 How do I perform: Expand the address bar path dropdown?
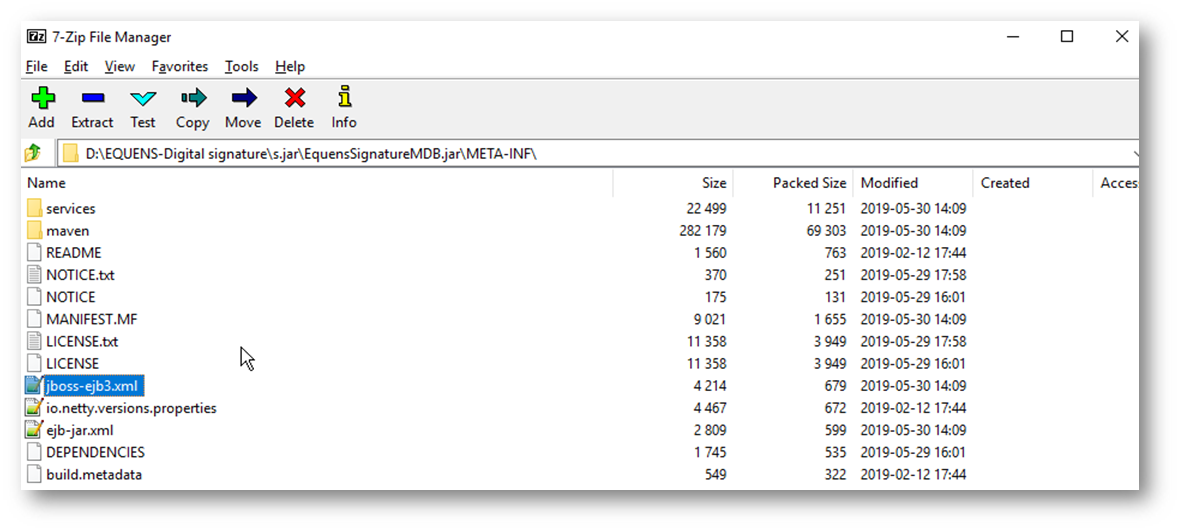(1132, 154)
